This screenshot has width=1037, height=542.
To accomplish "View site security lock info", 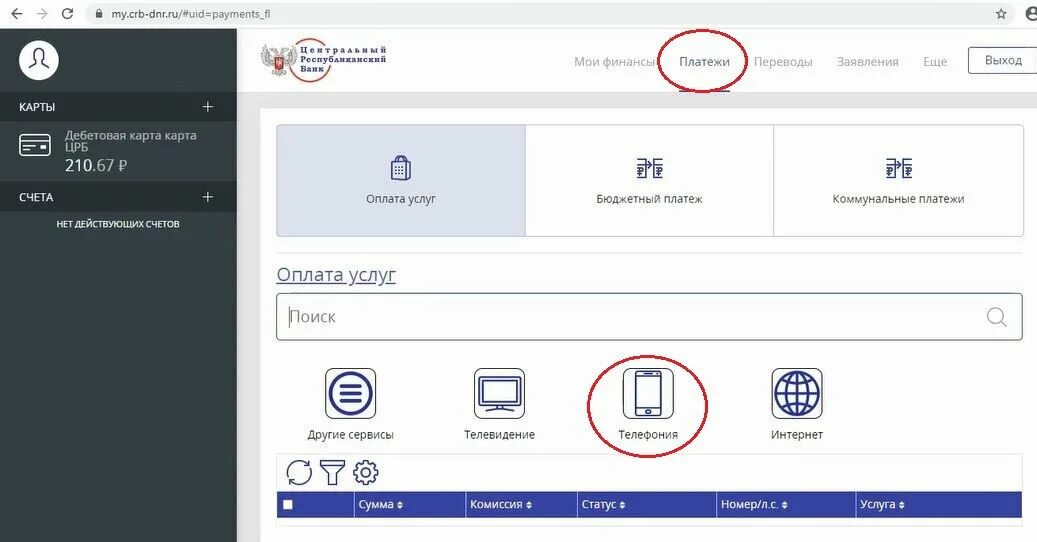I will coord(99,13).
